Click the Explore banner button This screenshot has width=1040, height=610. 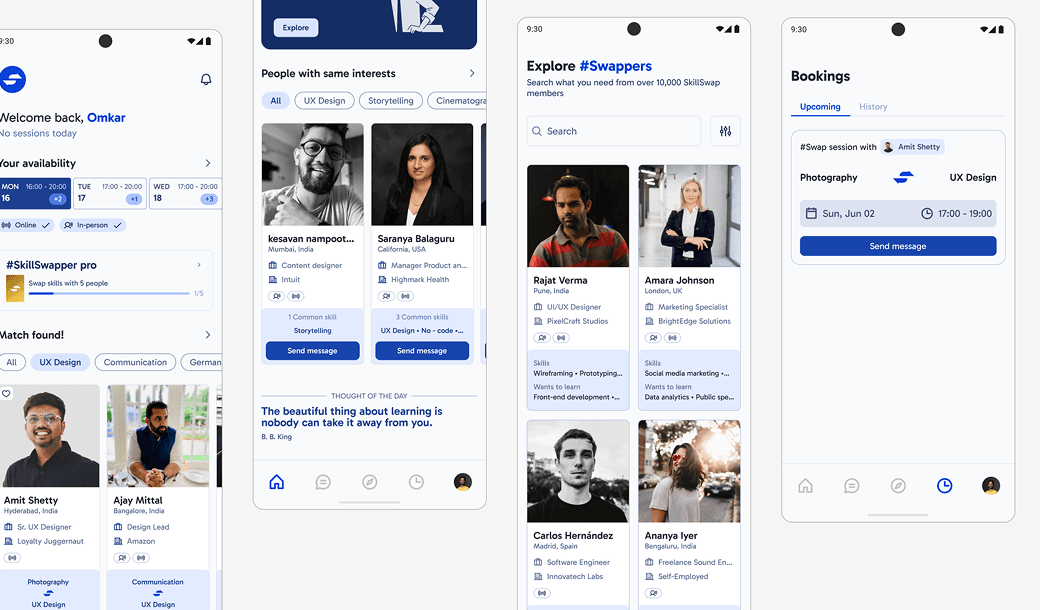[x=296, y=28]
